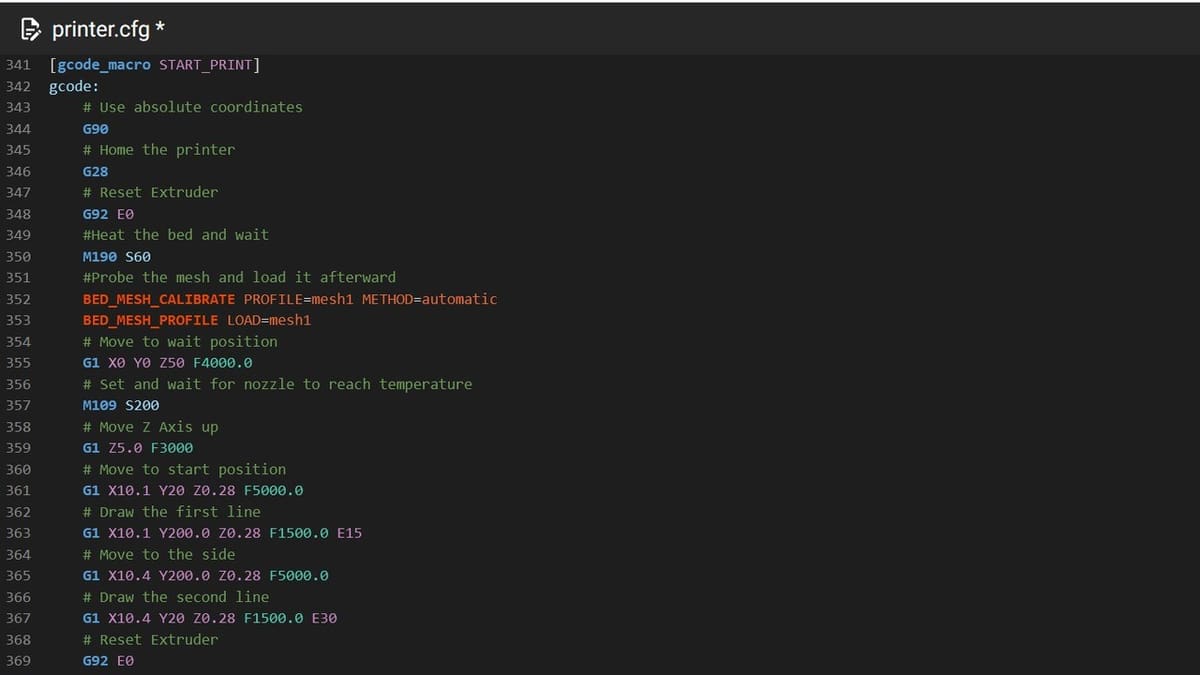Click line number 355 in the gutter
The image size is (1200, 675).
[x=18, y=363]
